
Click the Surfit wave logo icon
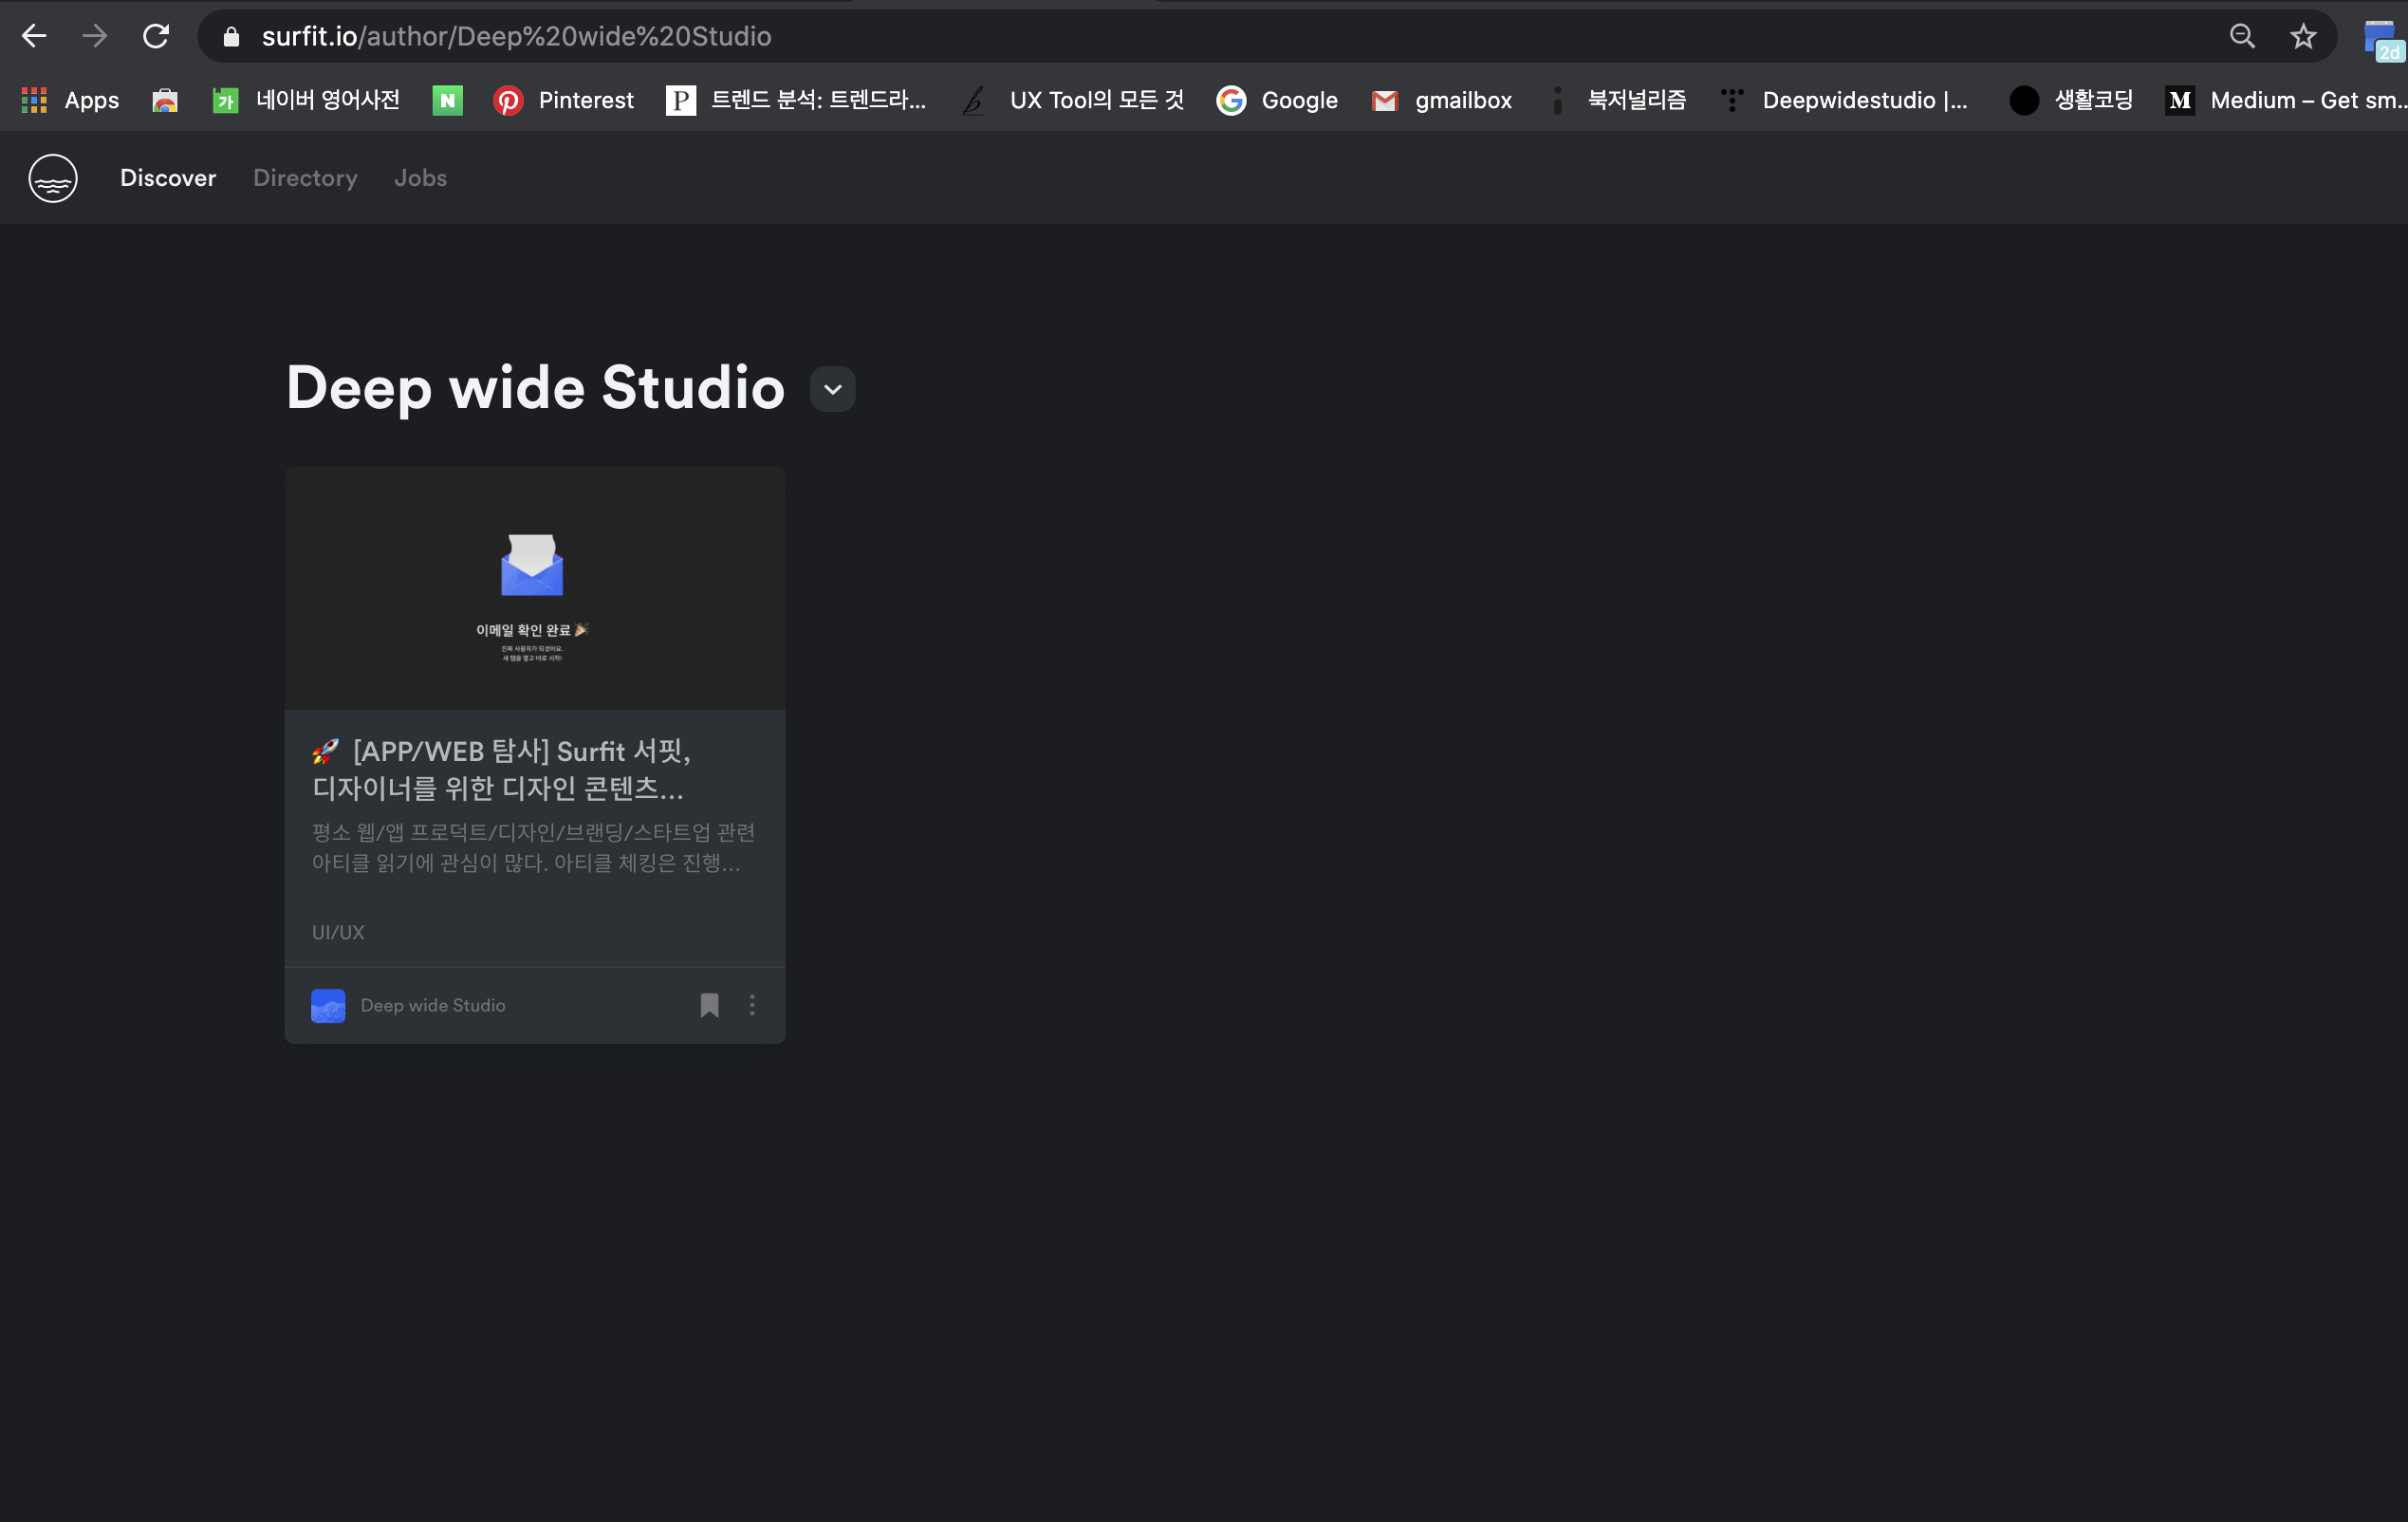(53, 178)
